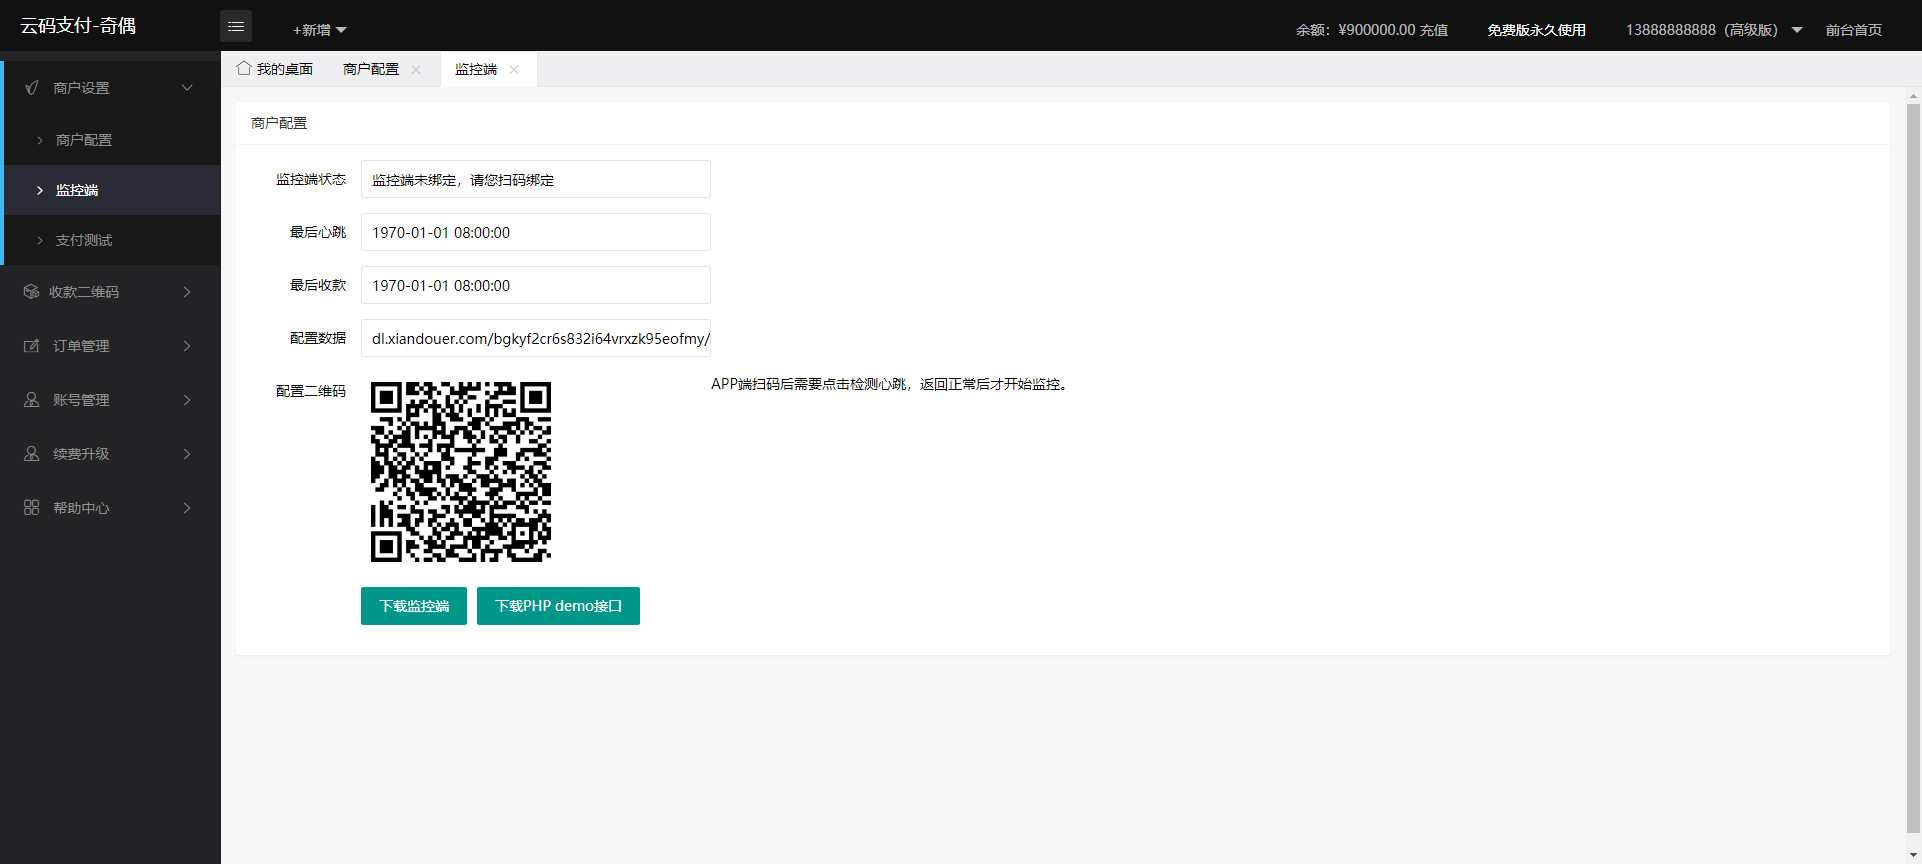1922x864 pixels.
Task: Click the scrollbar down arrow
Action: 1913,856
